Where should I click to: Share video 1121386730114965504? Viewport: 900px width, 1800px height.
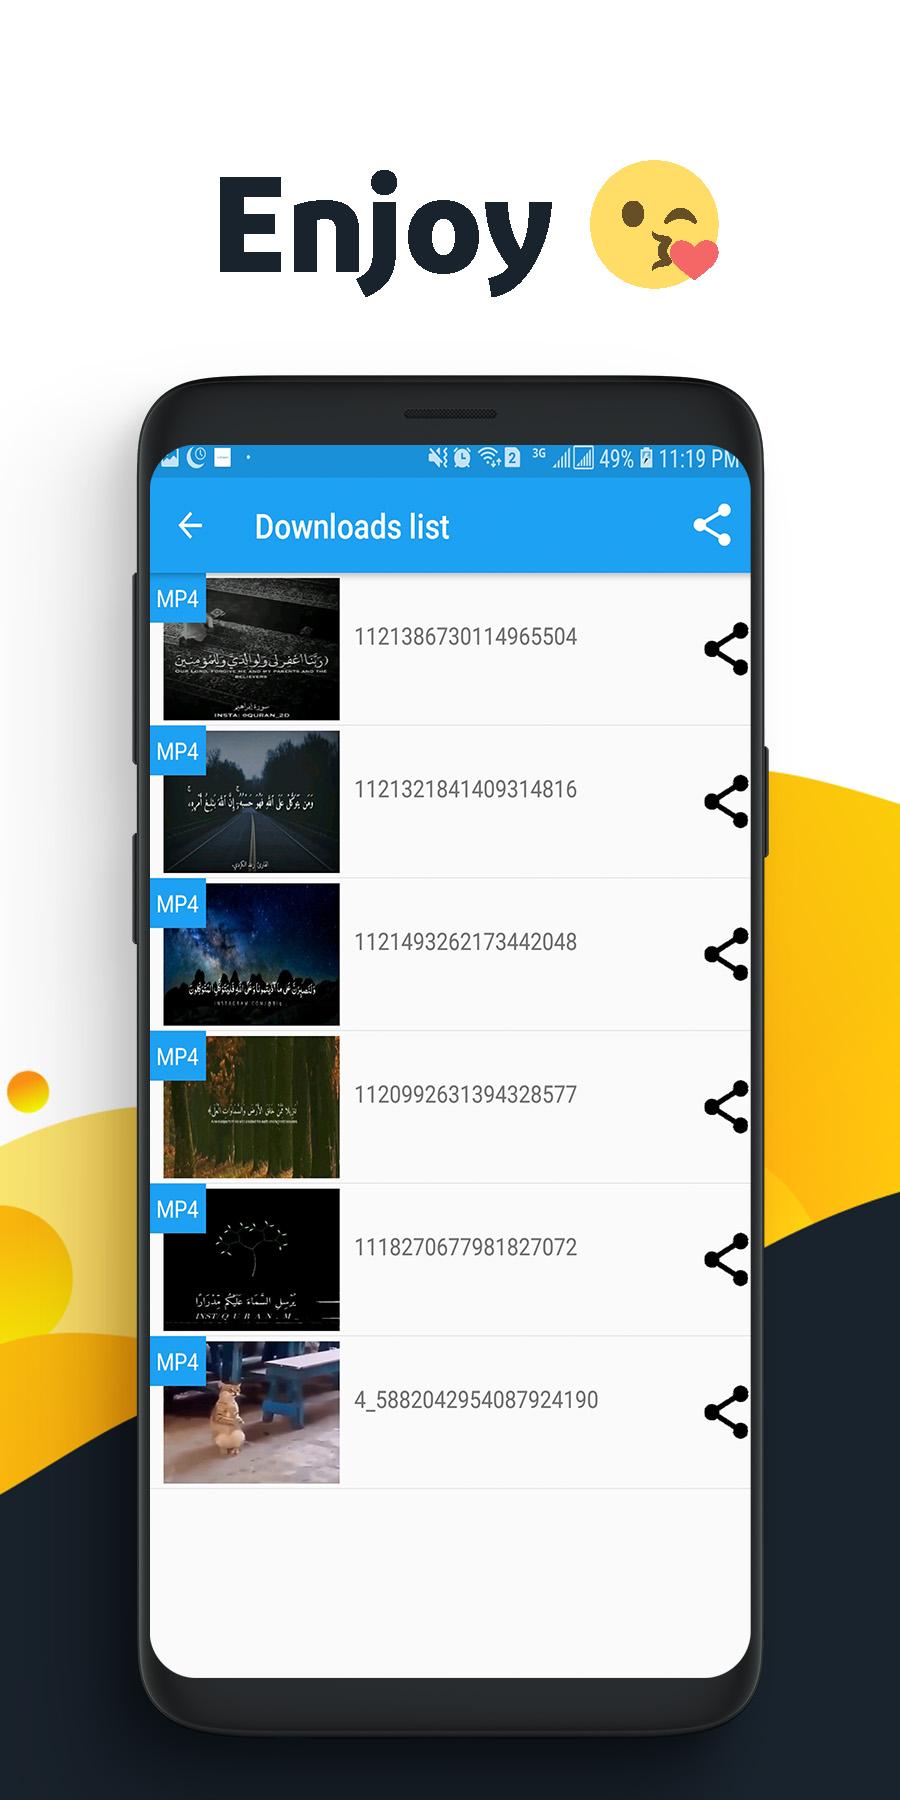coord(726,649)
